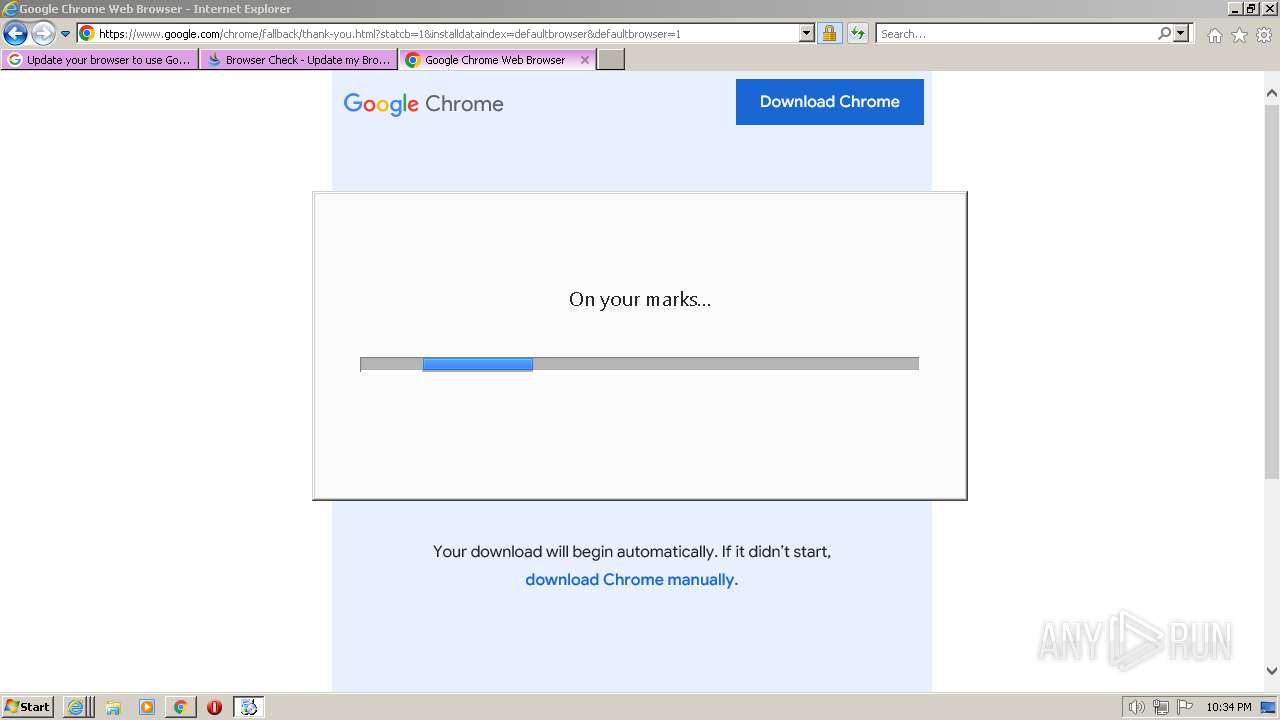The height and width of the screenshot is (720, 1280).
Task: Open the volume speaker tray icon
Action: (1136, 707)
